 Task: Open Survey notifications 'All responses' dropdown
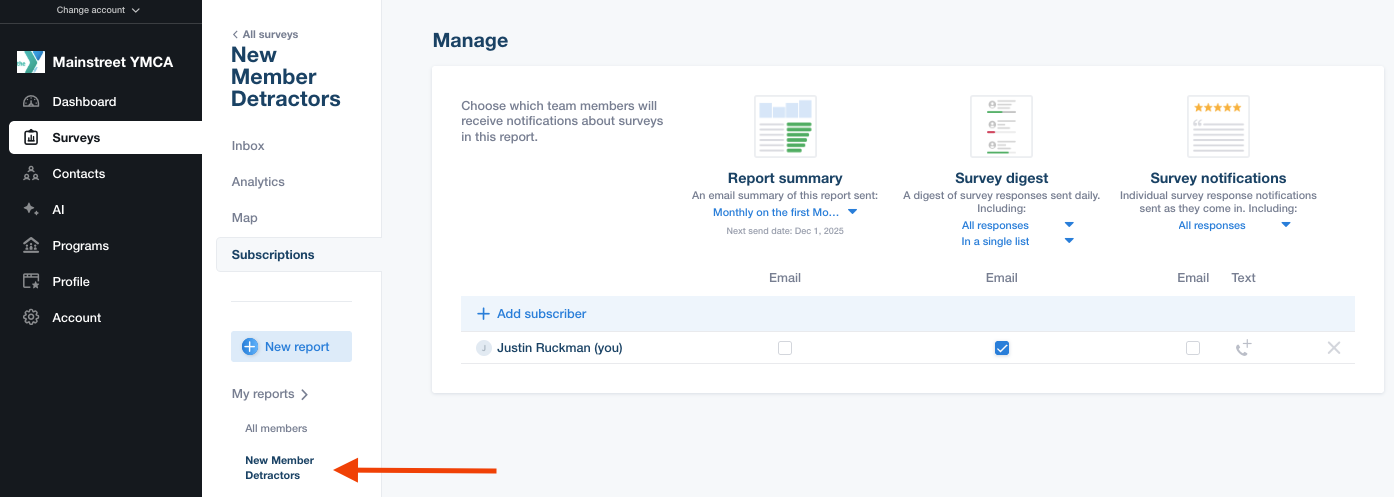(1234, 225)
